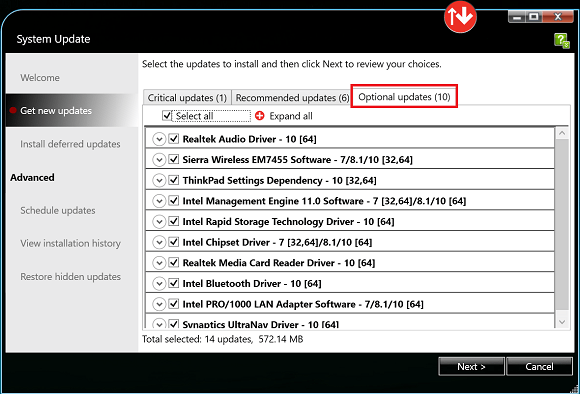Image resolution: width=580 pixels, height=394 pixels.
Task: Expand ThinkPad Settings Dependency details chevron
Action: [159, 181]
